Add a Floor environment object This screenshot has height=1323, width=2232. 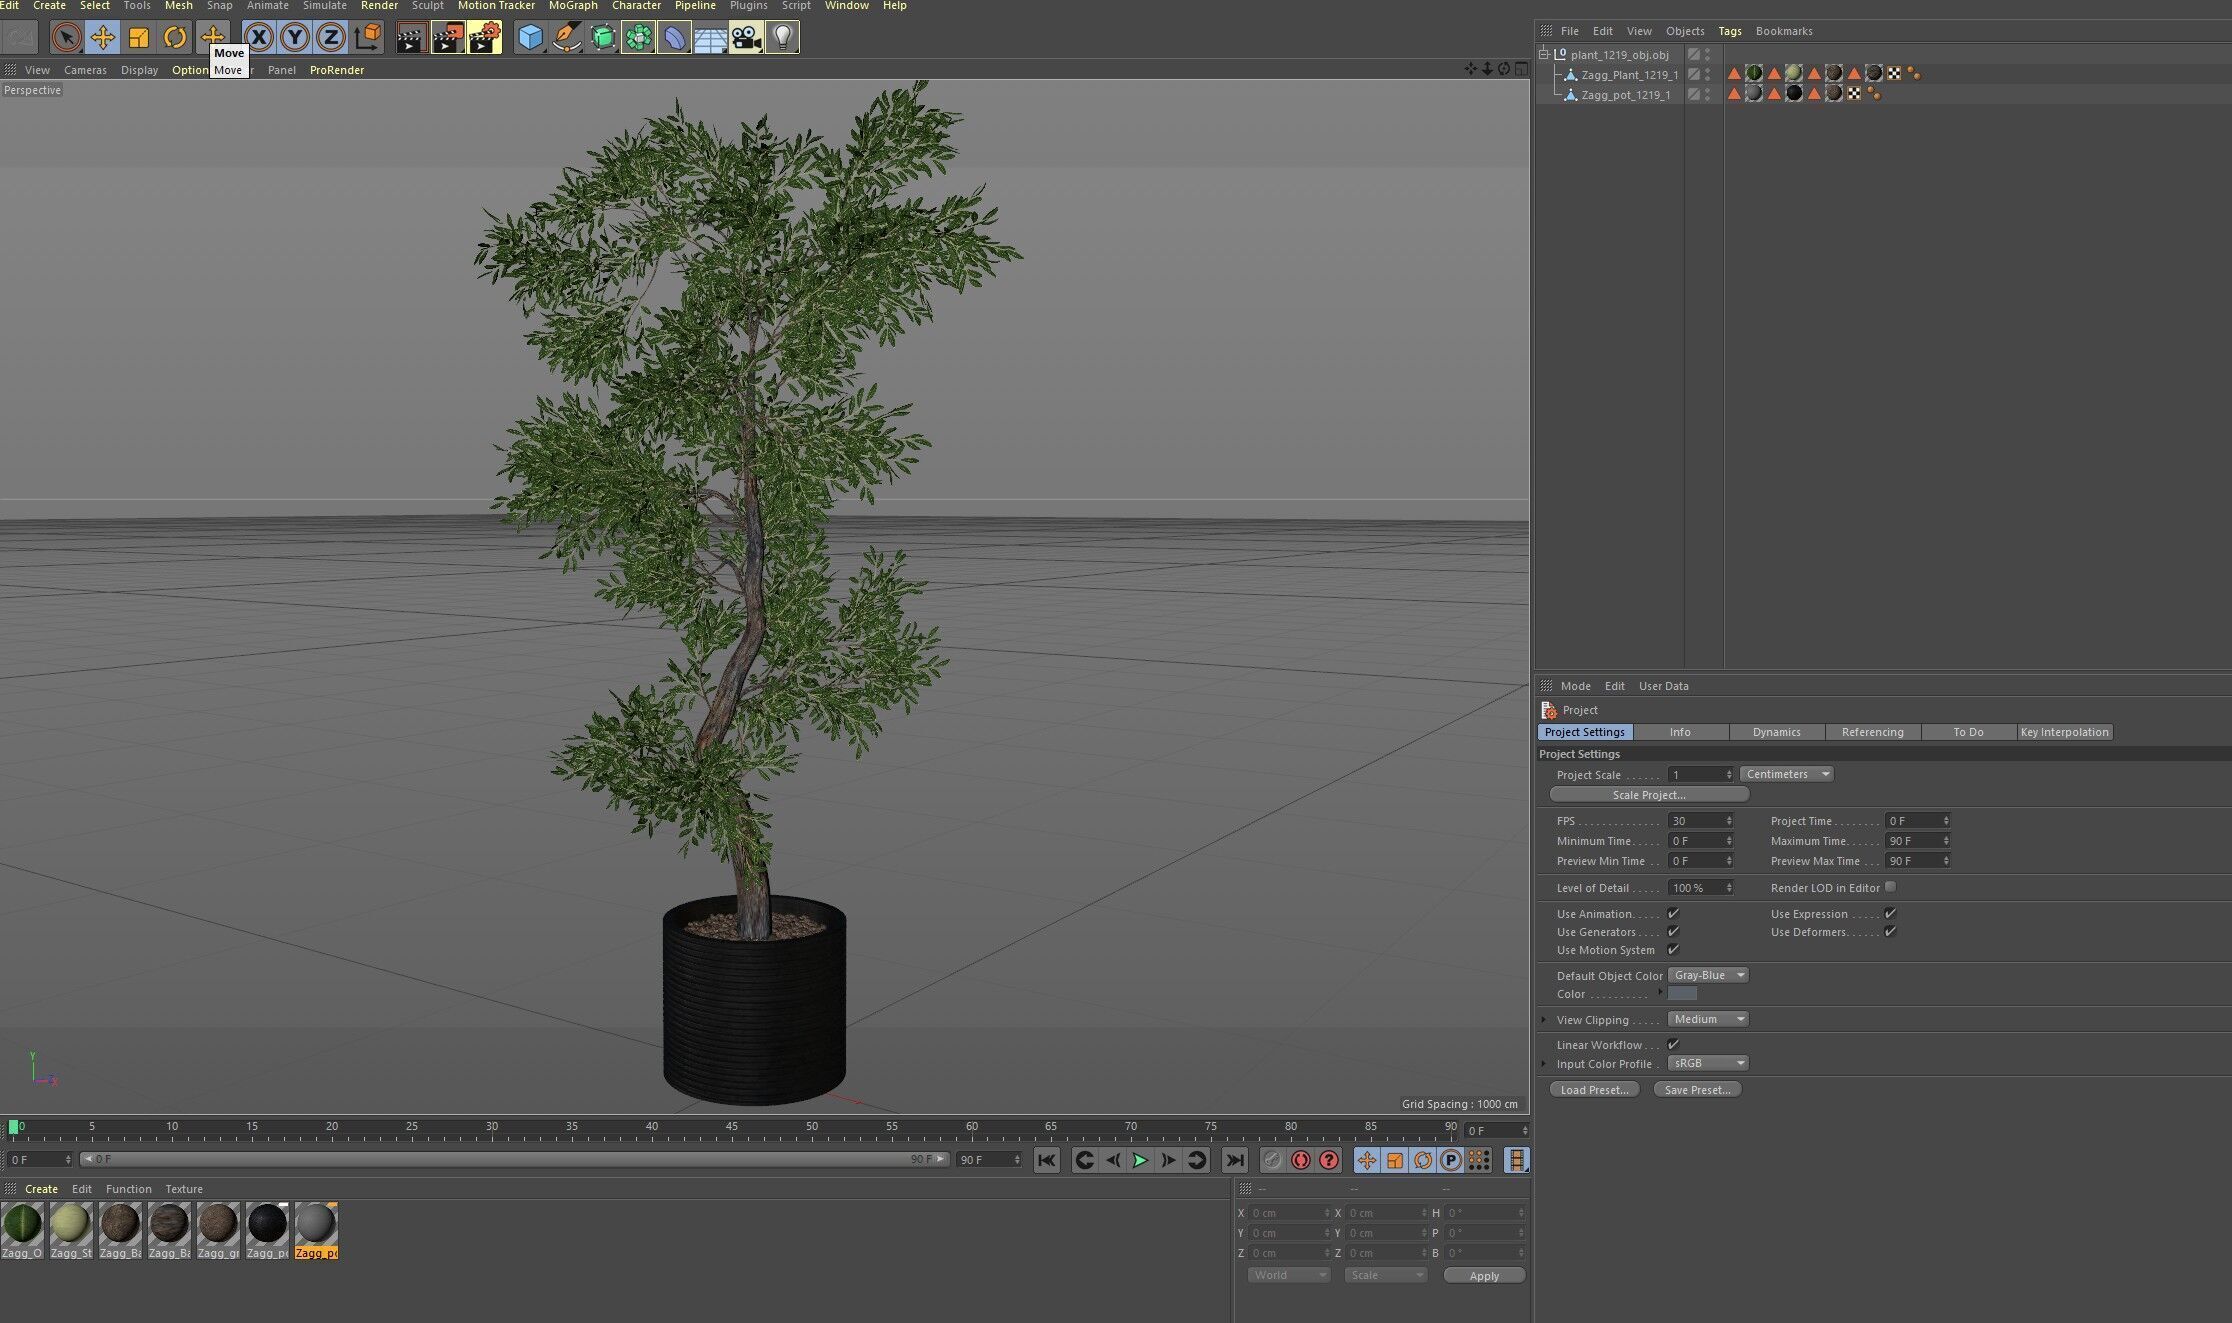coord(710,38)
